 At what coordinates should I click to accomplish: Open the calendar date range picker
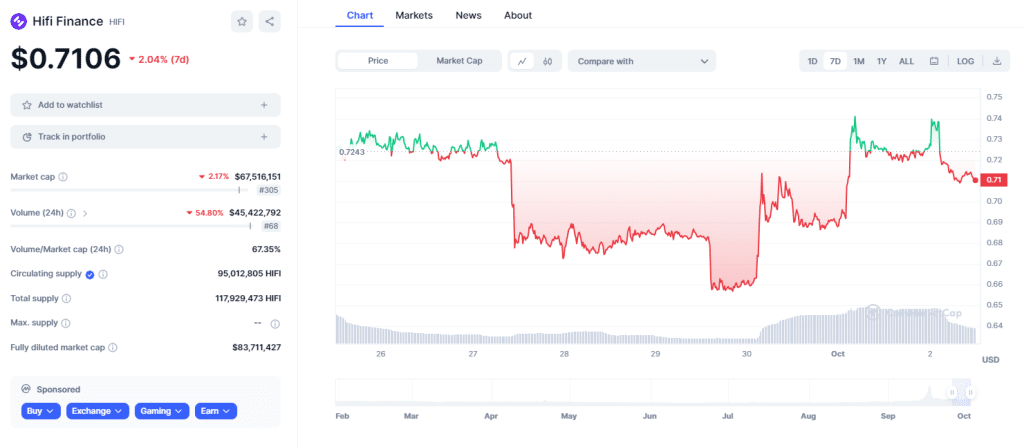934,61
